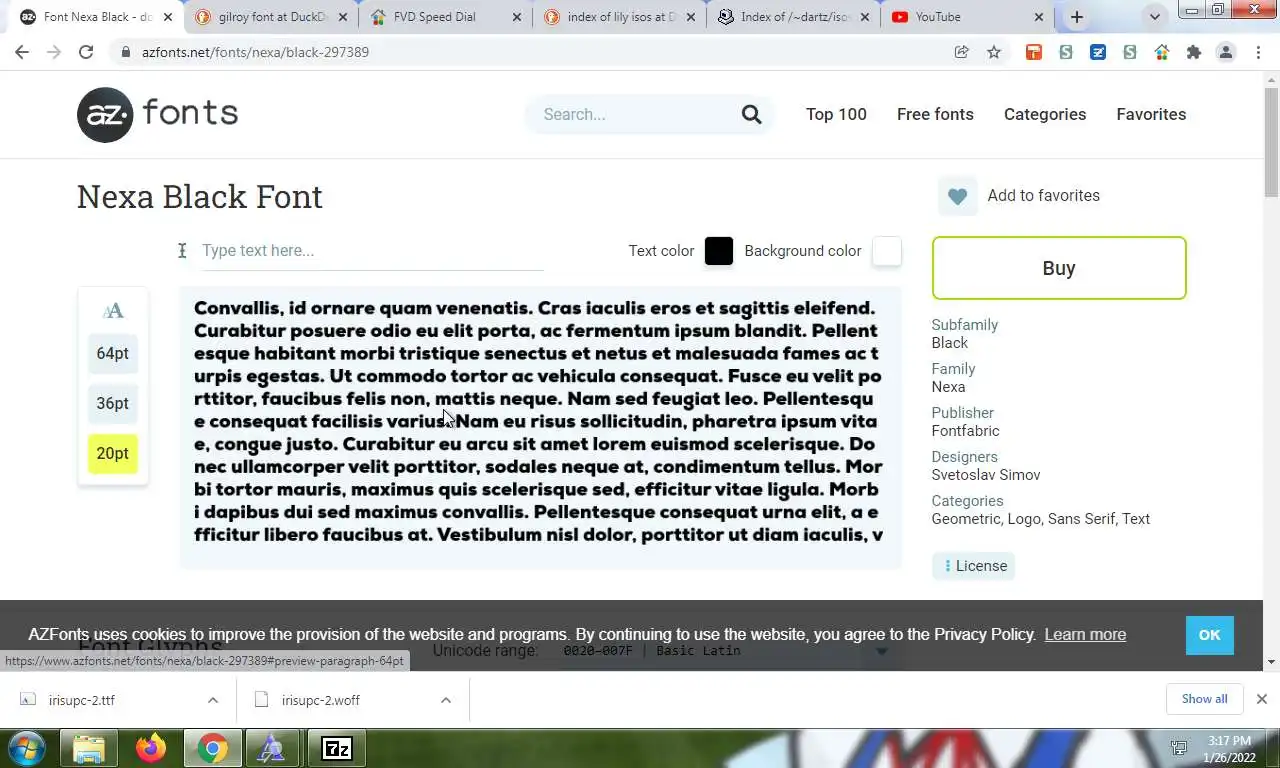The image size is (1280, 768).
Task: Open the FVD Speed Dial house extension
Action: [1162, 52]
